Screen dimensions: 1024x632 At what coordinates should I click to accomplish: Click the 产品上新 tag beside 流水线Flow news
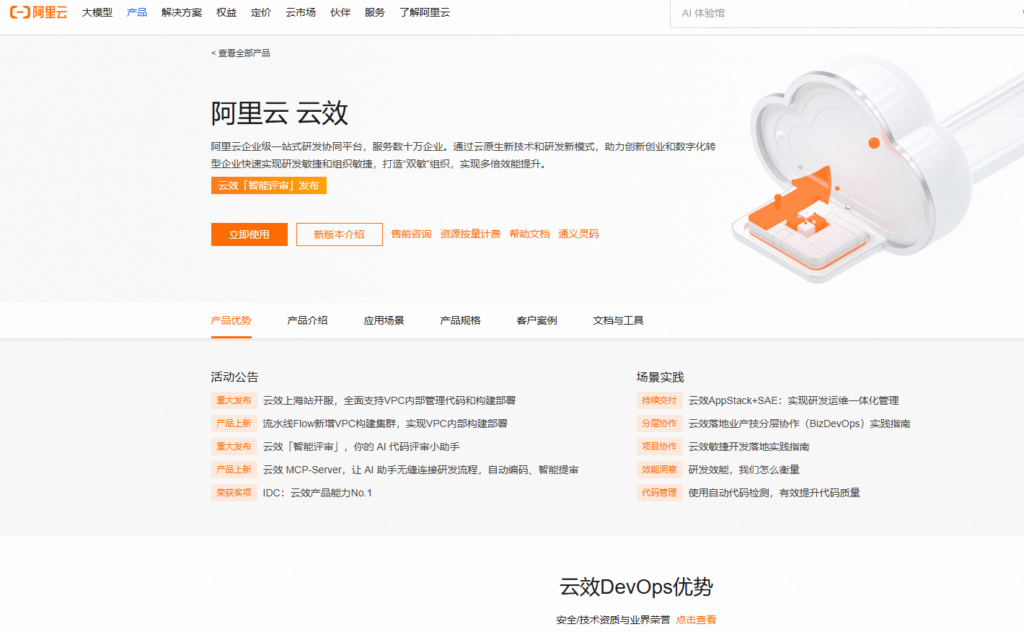click(233, 422)
